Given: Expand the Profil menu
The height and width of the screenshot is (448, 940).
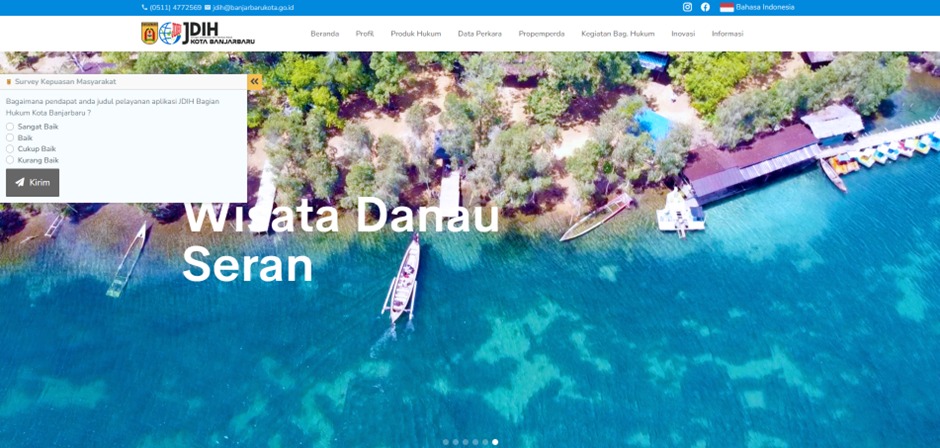Looking at the screenshot, I should point(364,34).
